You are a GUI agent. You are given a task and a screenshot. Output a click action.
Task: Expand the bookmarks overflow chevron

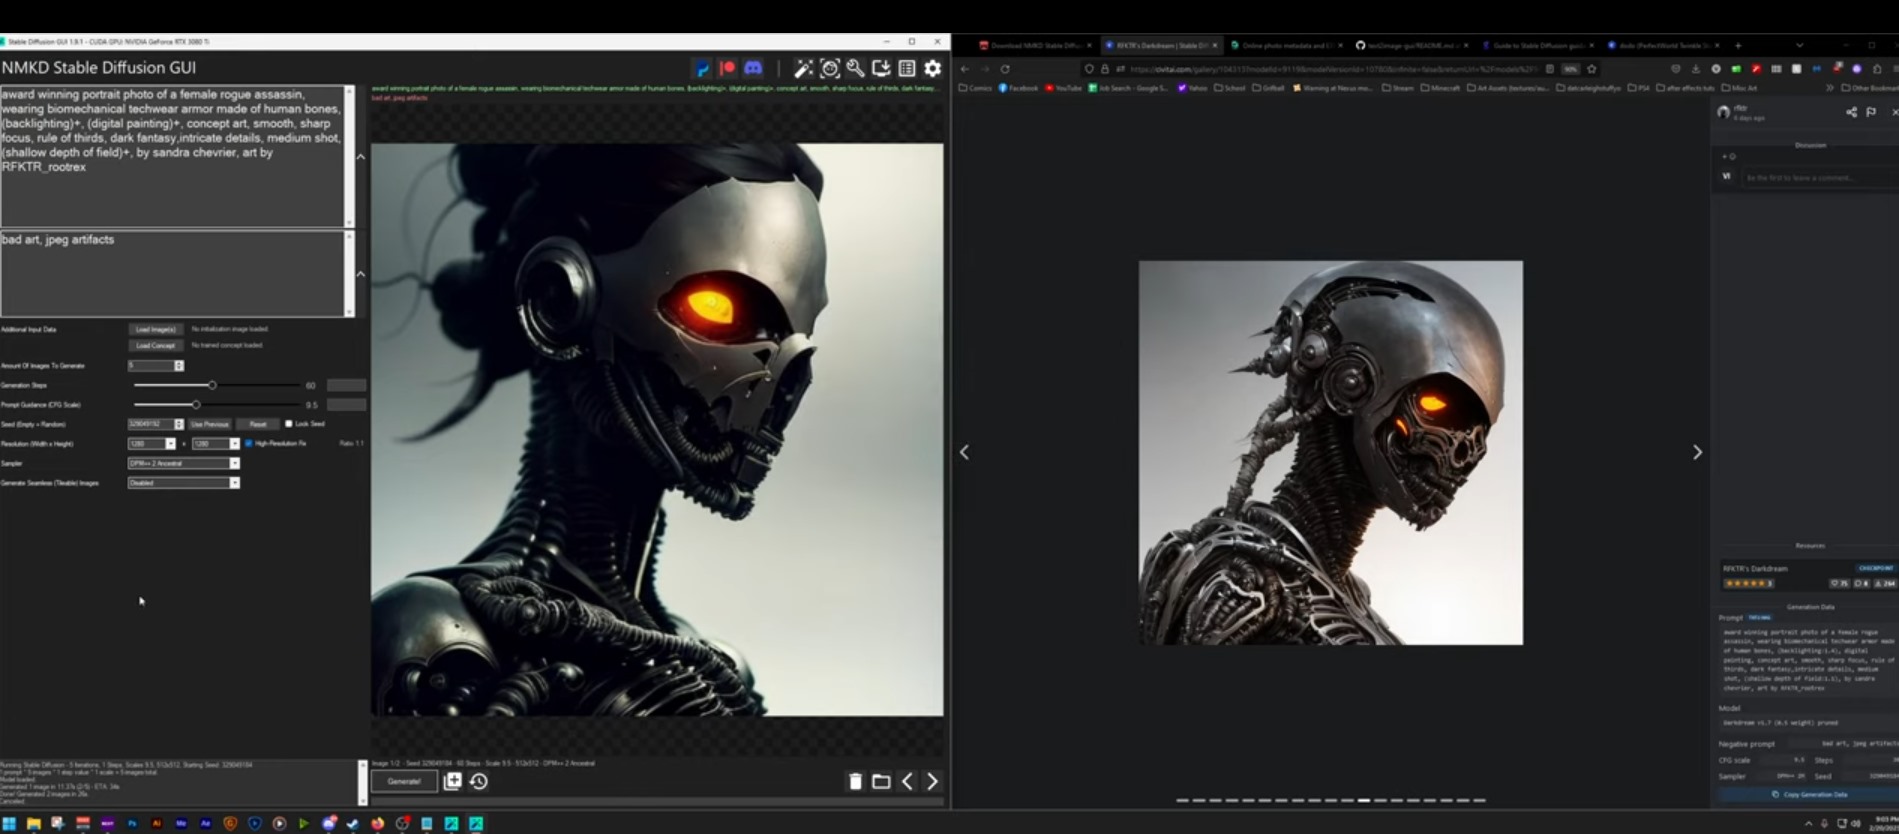click(1830, 88)
